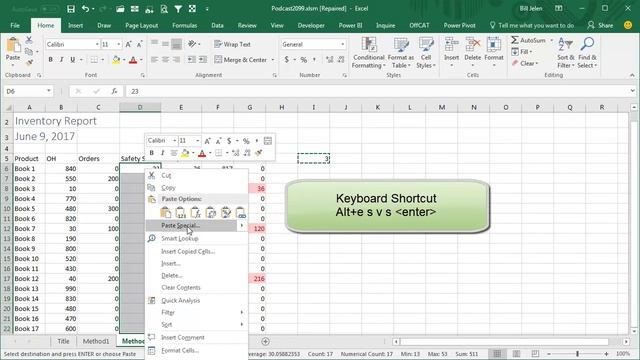Viewport: 640px width, 360px height.
Task: Open Cell Styles gallery
Action: point(426,53)
